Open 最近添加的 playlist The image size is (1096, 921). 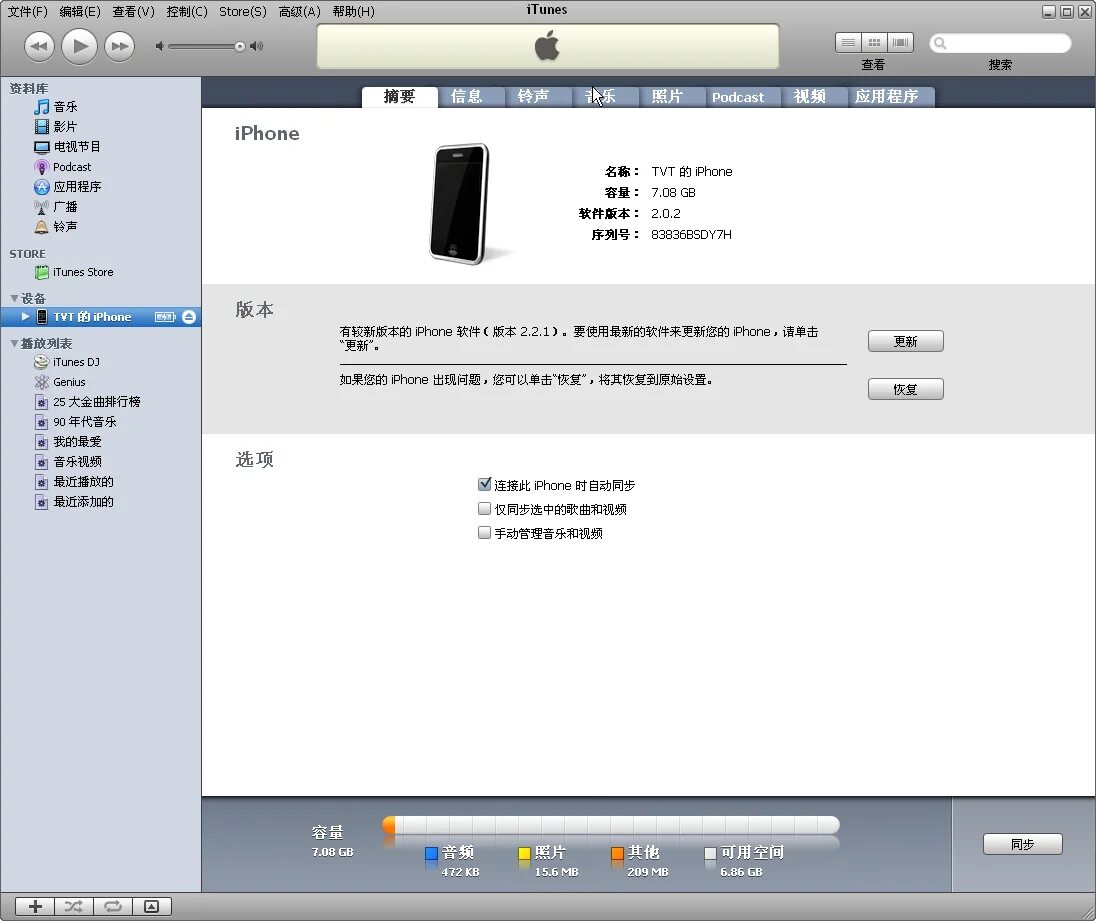point(83,502)
